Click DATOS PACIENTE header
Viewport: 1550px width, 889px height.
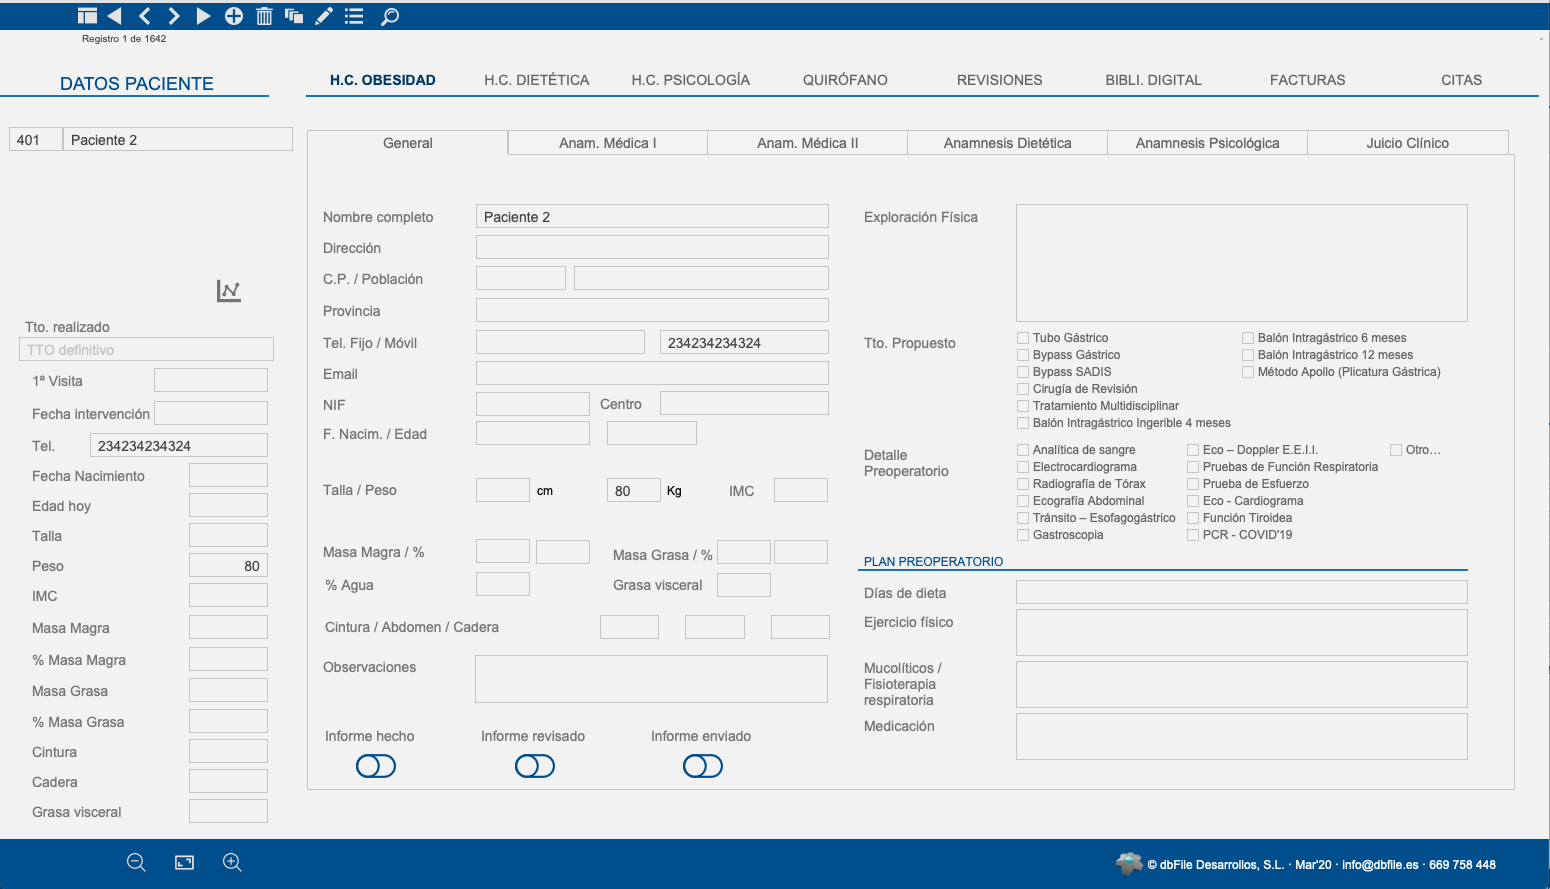tap(137, 84)
